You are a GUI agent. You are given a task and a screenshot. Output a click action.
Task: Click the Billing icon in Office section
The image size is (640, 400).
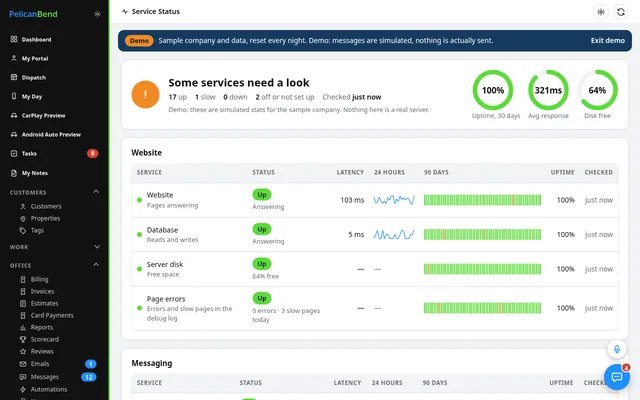click(23, 279)
